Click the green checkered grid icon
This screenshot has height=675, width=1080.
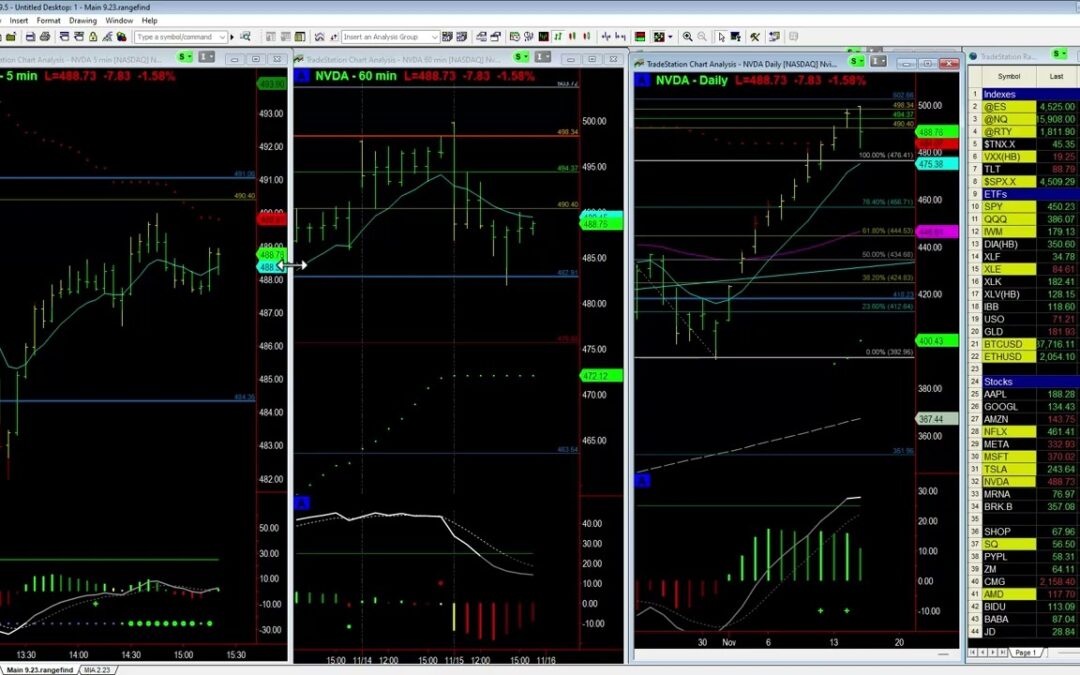tap(659, 37)
